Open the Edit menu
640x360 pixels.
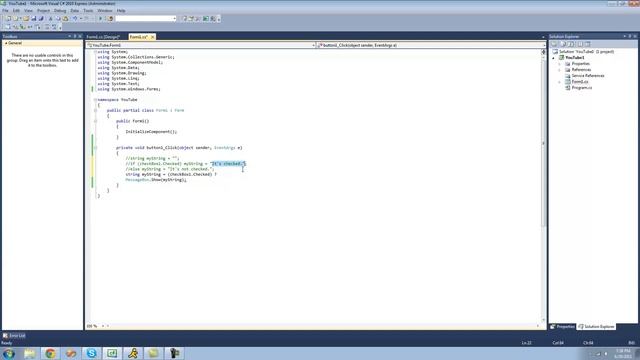click(16, 11)
